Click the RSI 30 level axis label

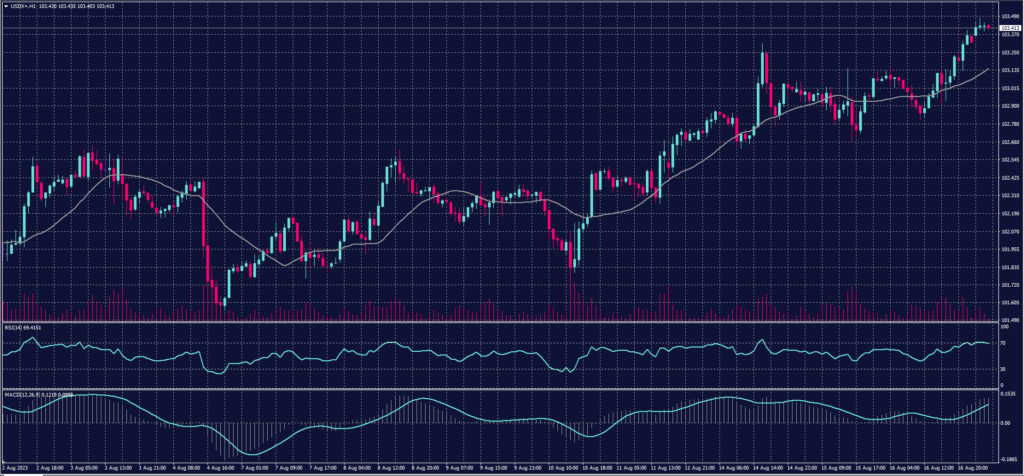coord(1003,370)
